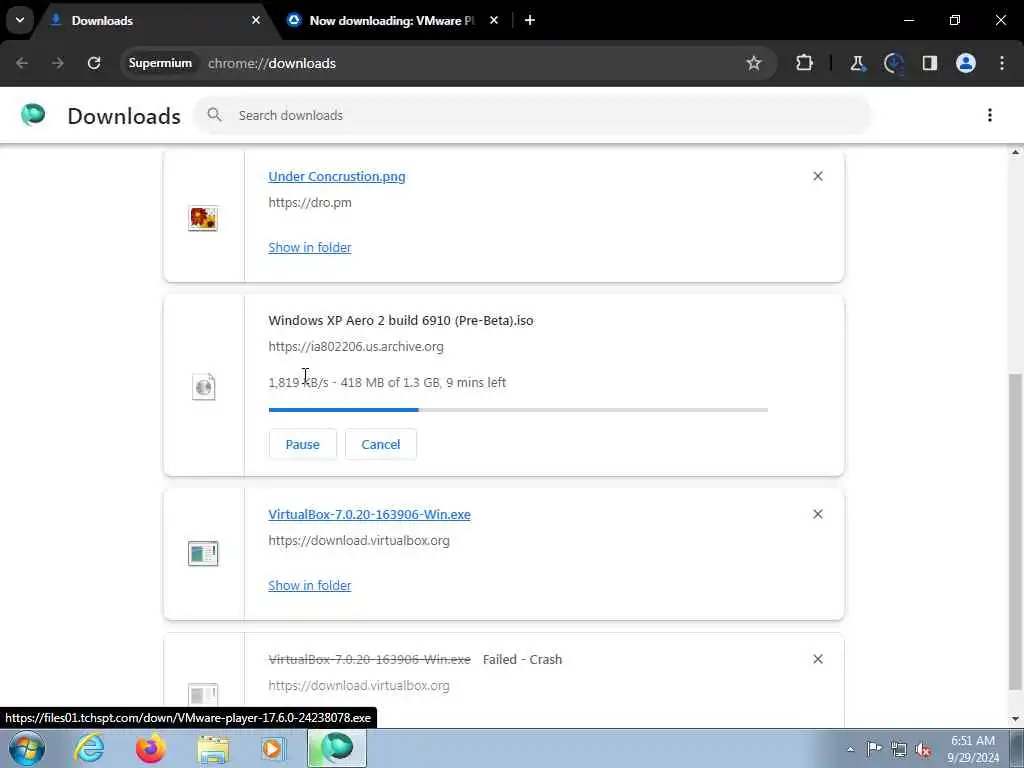Click the Under Concrustion.png image icon
This screenshot has height=768, width=1024.
tap(203, 218)
